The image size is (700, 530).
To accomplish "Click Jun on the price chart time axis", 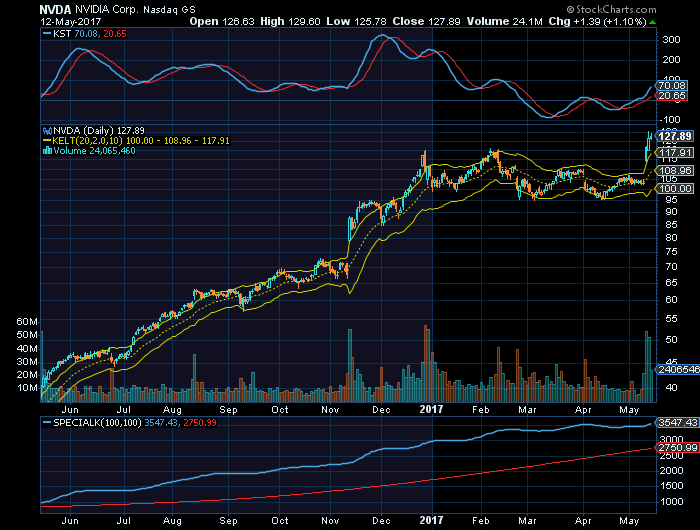I will tap(70, 410).
